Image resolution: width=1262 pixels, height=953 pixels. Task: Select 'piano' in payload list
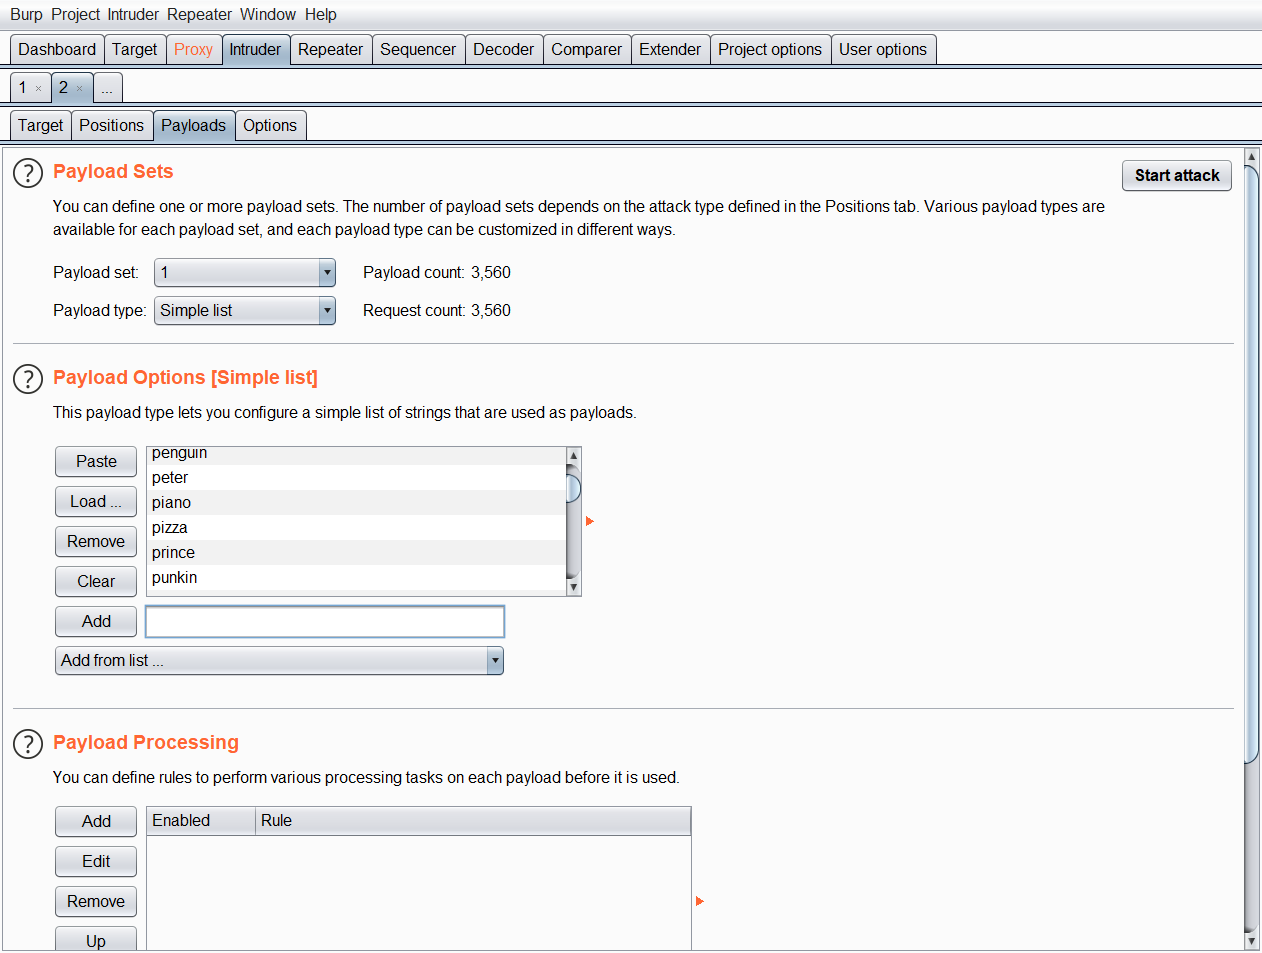(x=356, y=503)
